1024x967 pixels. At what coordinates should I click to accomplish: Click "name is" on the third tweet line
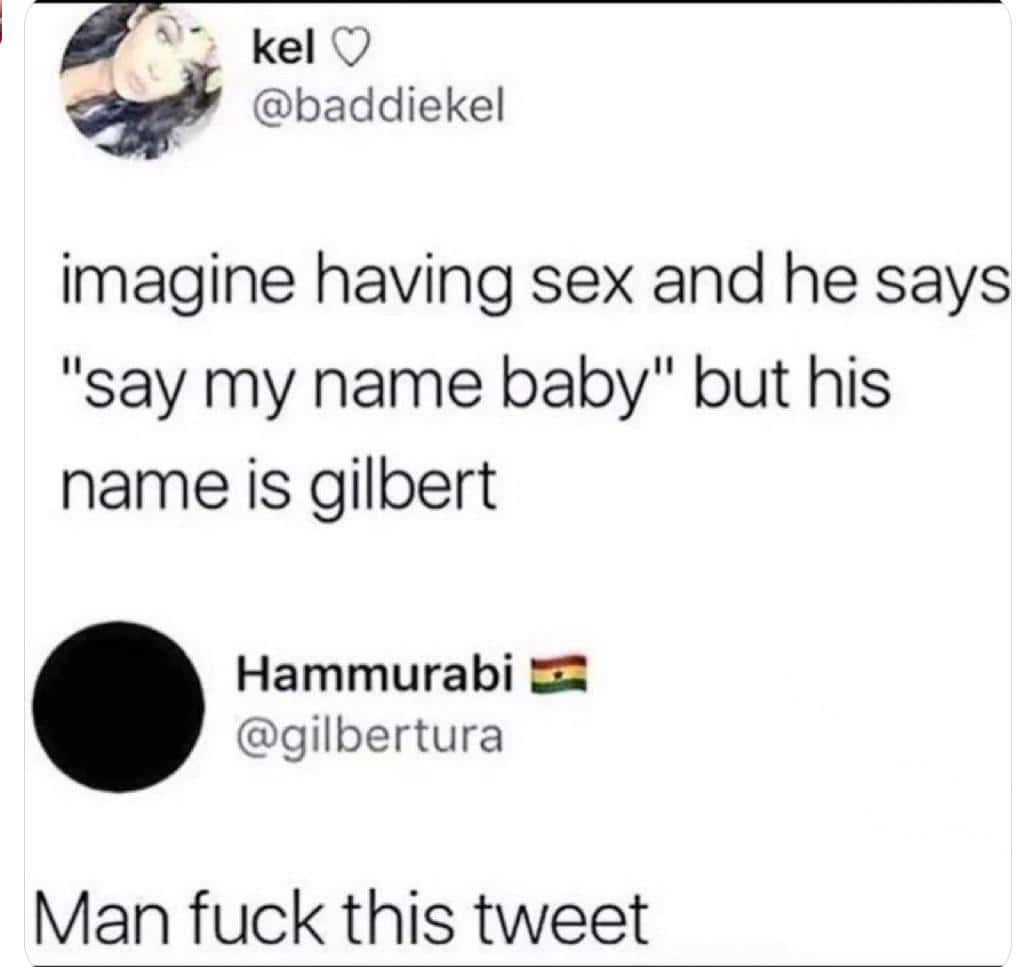pos(176,486)
